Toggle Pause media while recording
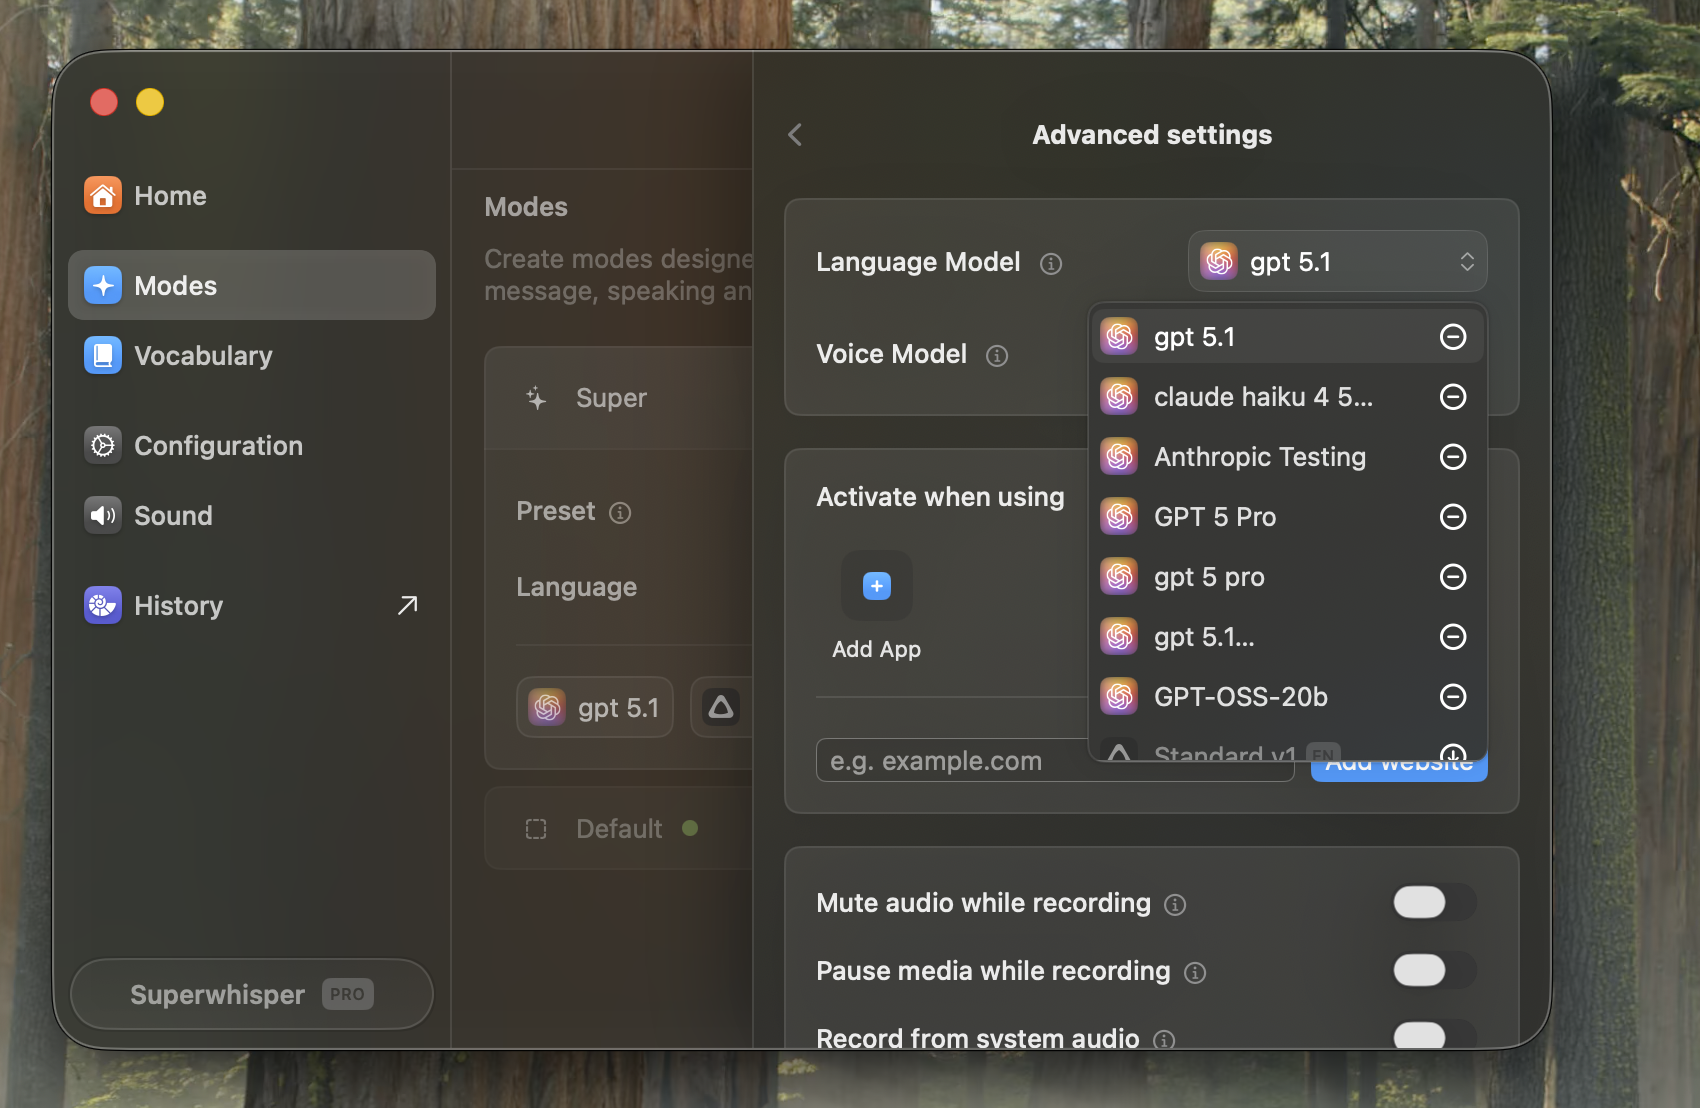 coord(1434,970)
